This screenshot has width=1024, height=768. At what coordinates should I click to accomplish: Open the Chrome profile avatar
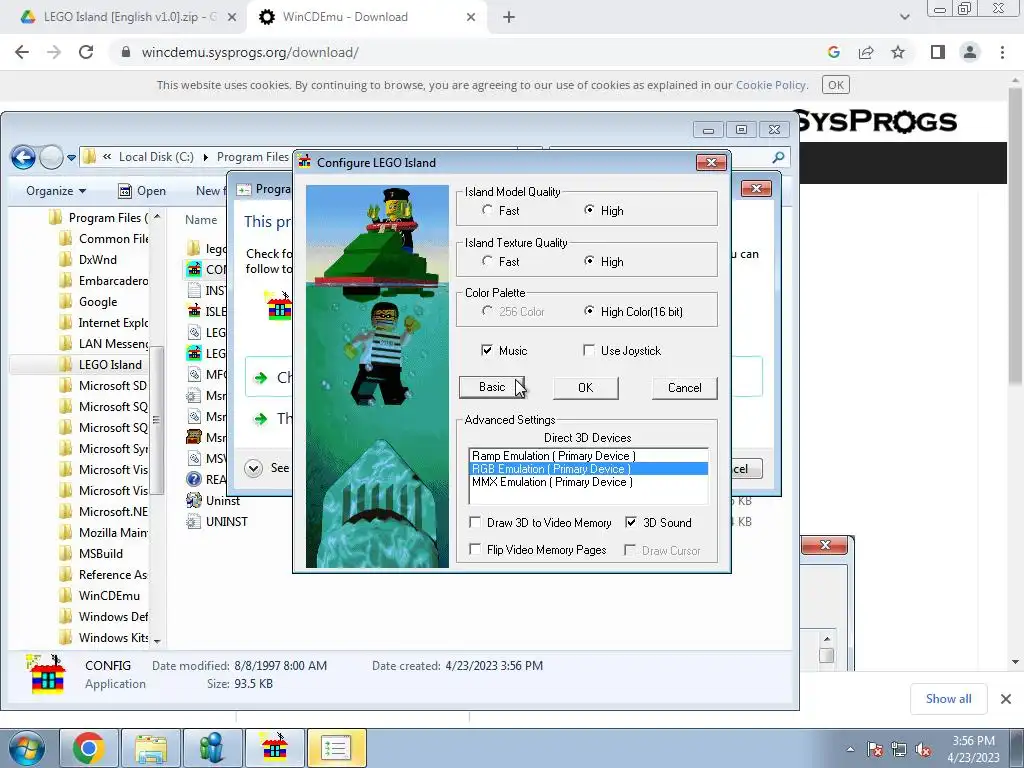(x=970, y=52)
